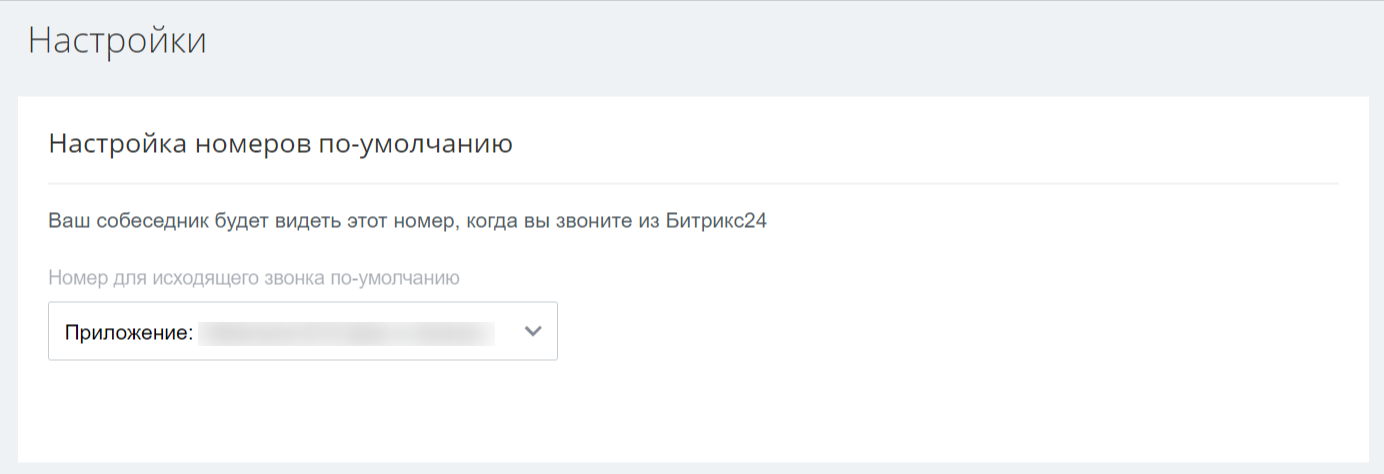This screenshot has width=1384, height=474.
Task: Click the word 'звонка' in the gray label
Action: pos(291,278)
